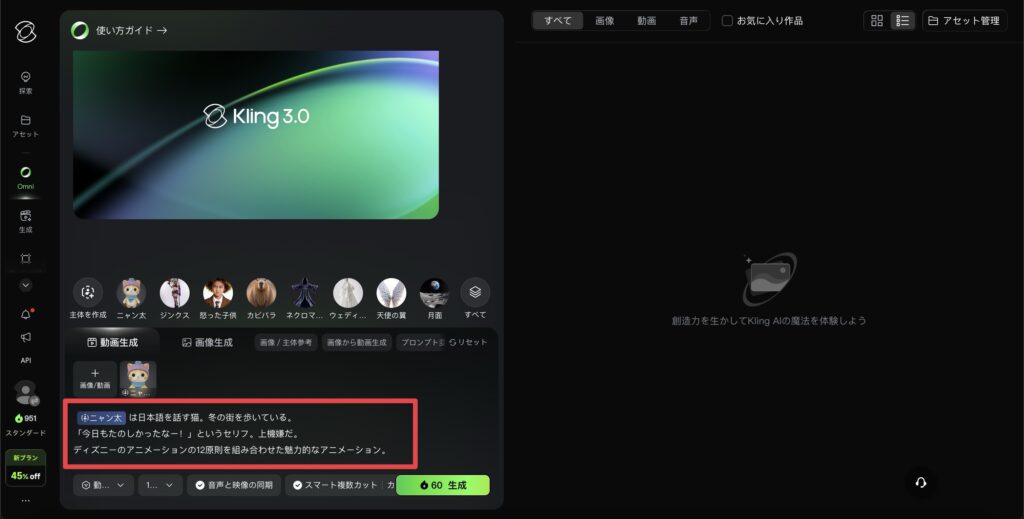Click the 主体を作成 create subject icon

coord(88,292)
